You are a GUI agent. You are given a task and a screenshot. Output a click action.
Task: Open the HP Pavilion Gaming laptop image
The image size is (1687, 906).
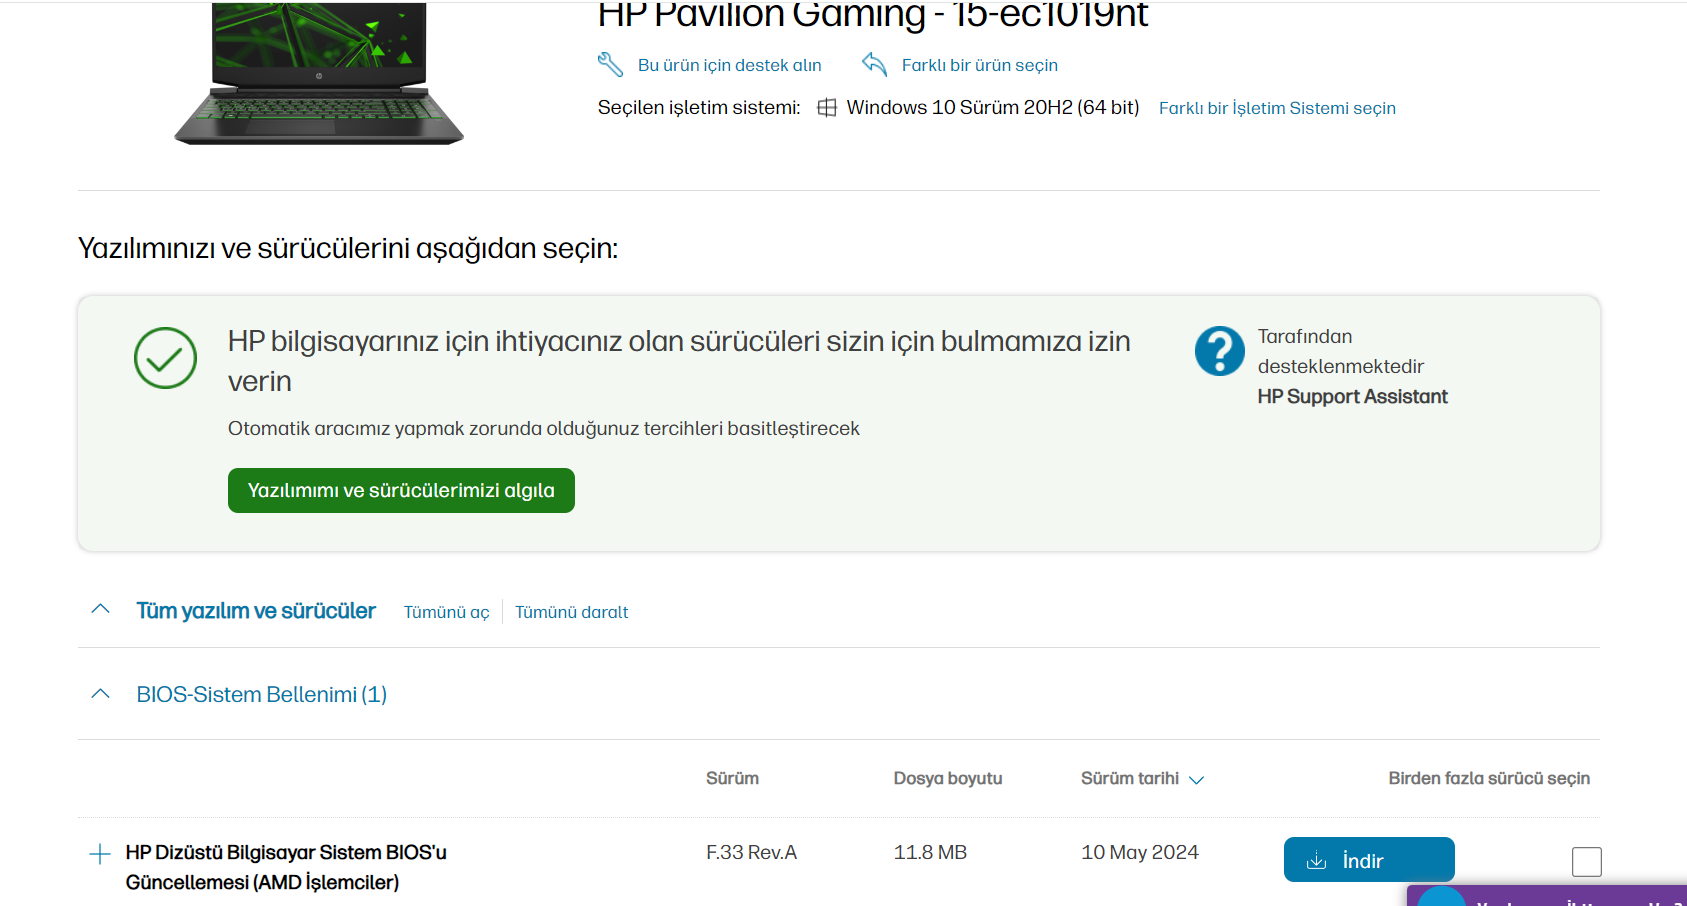(x=319, y=74)
